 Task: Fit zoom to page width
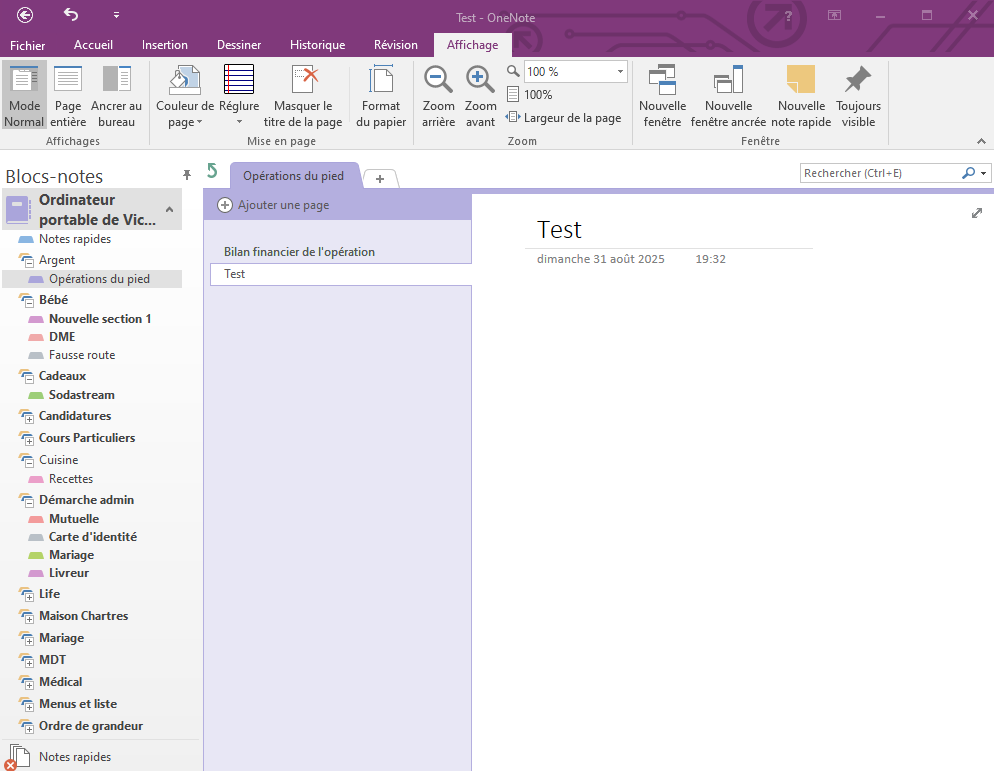point(564,118)
